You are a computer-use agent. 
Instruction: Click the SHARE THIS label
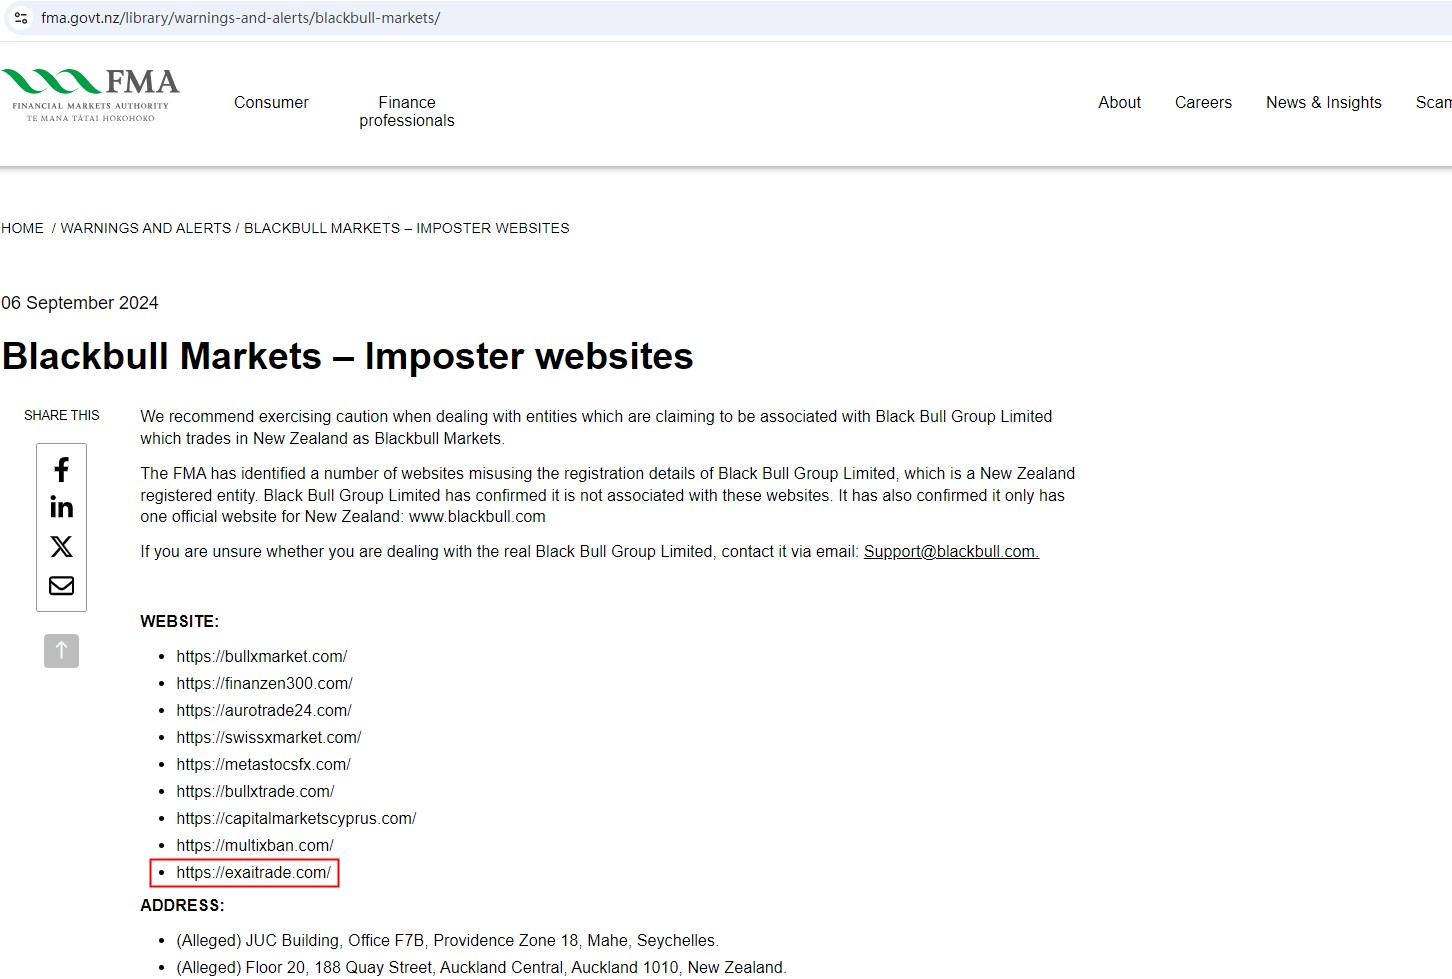tap(62, 415)
